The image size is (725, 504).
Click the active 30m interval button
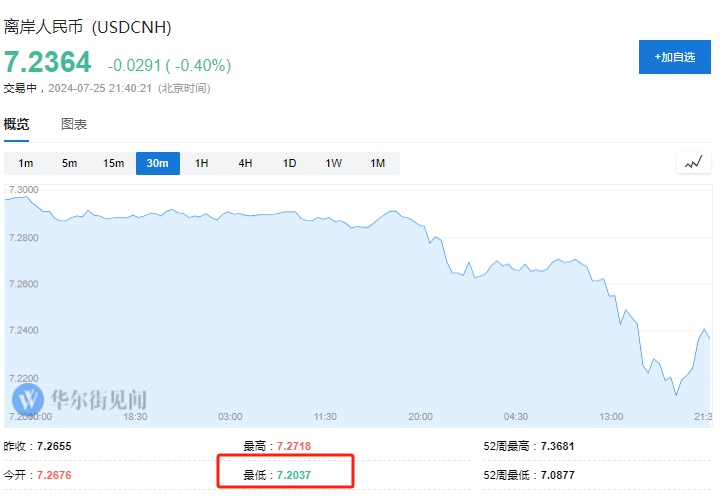click(158, 163)
